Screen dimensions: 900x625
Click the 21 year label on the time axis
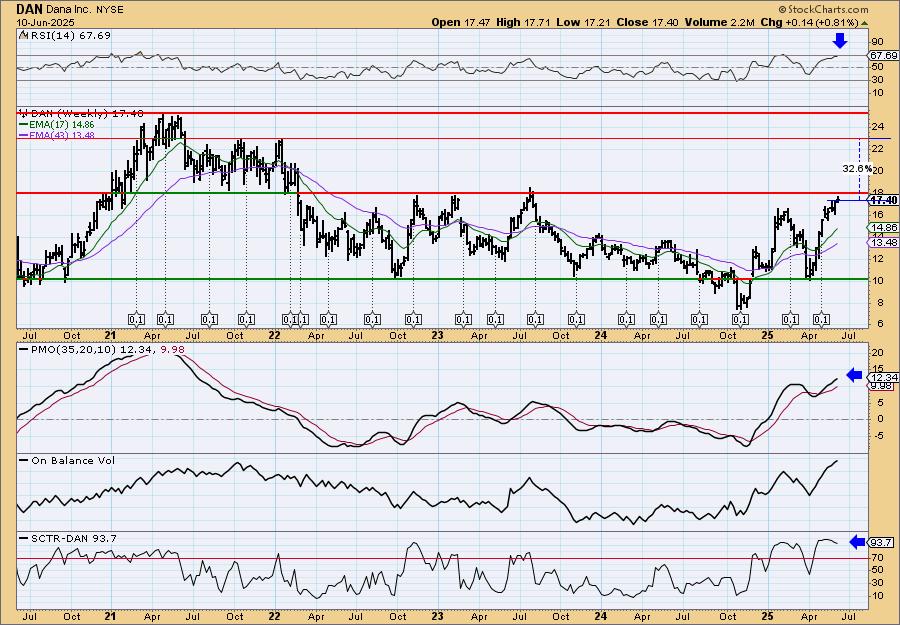click(111, 335)
